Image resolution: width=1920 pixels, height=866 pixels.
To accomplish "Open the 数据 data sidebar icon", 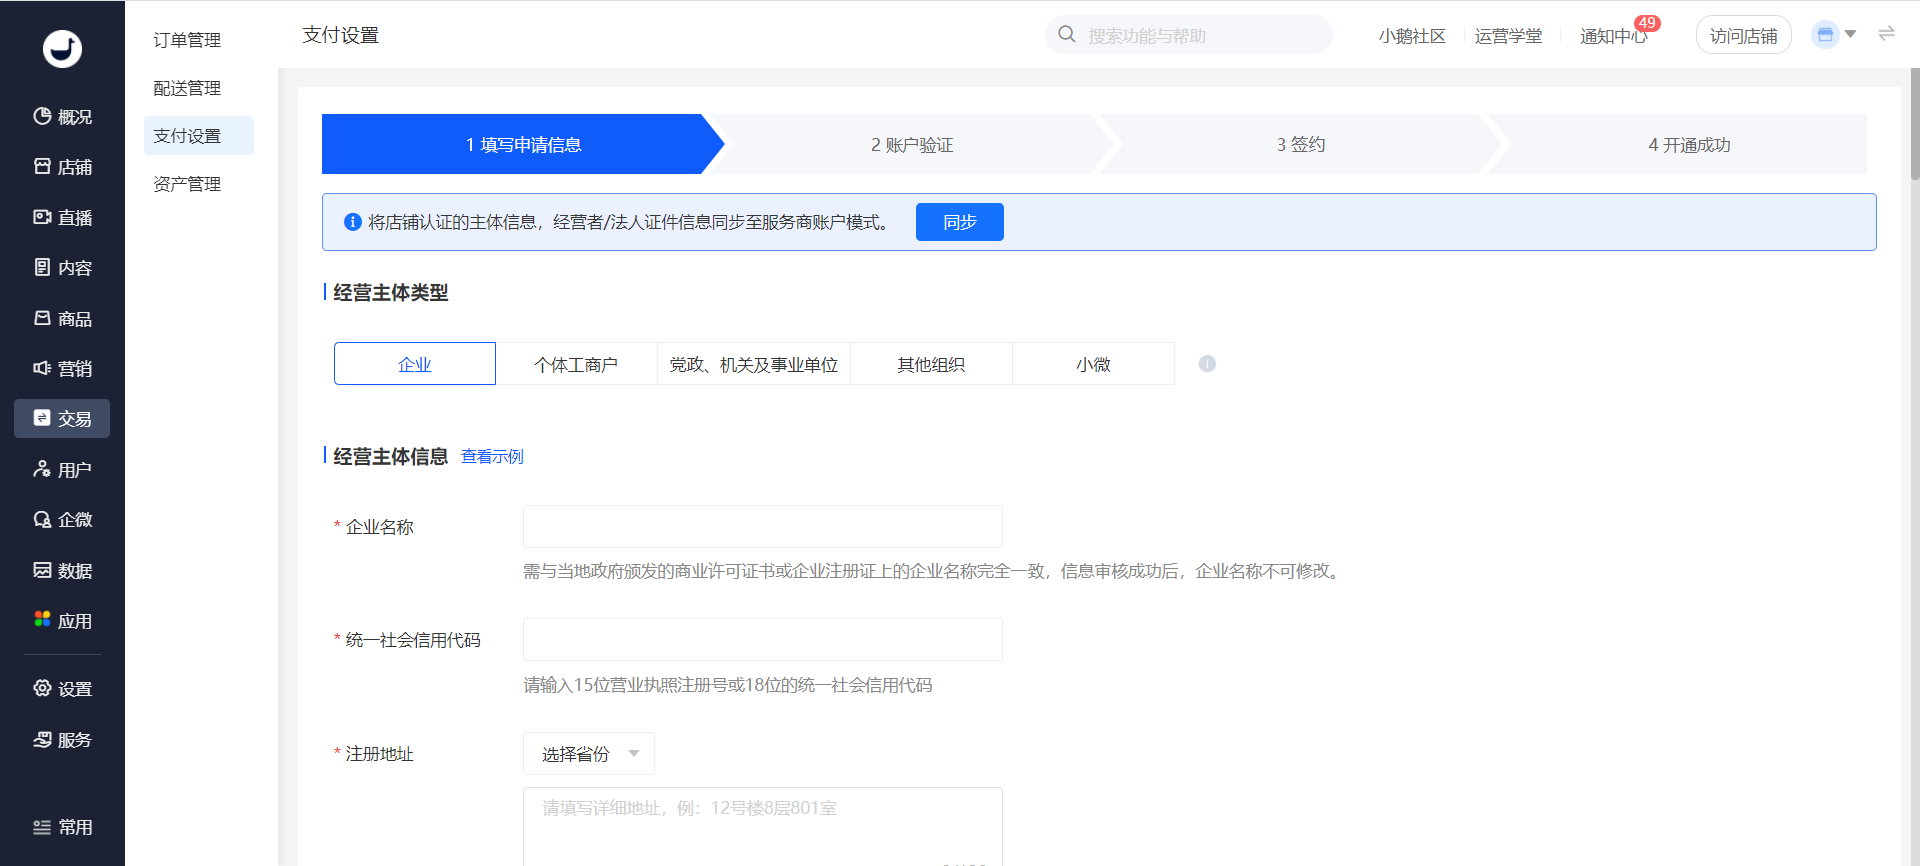I will tap(42, 570).
